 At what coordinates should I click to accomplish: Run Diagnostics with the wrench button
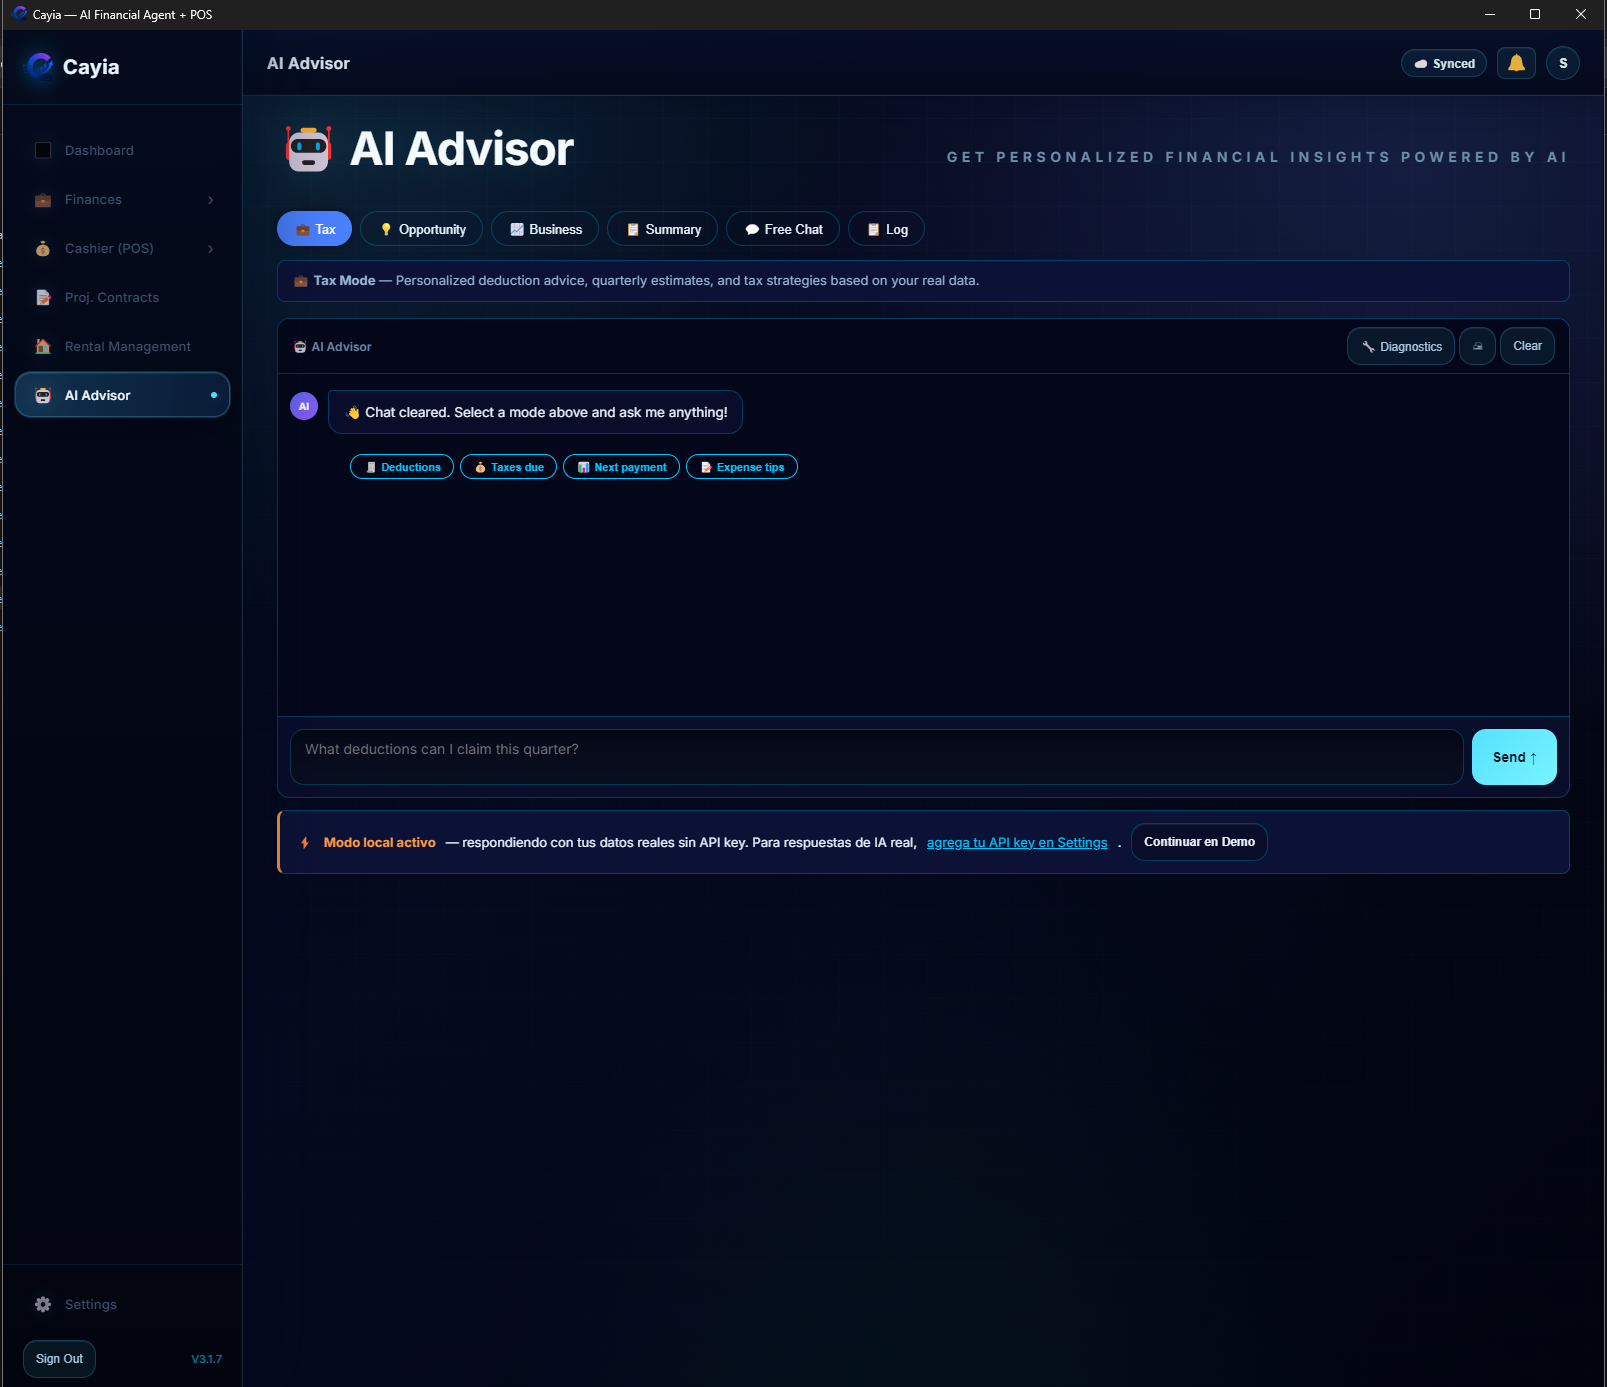[1401, 346]
